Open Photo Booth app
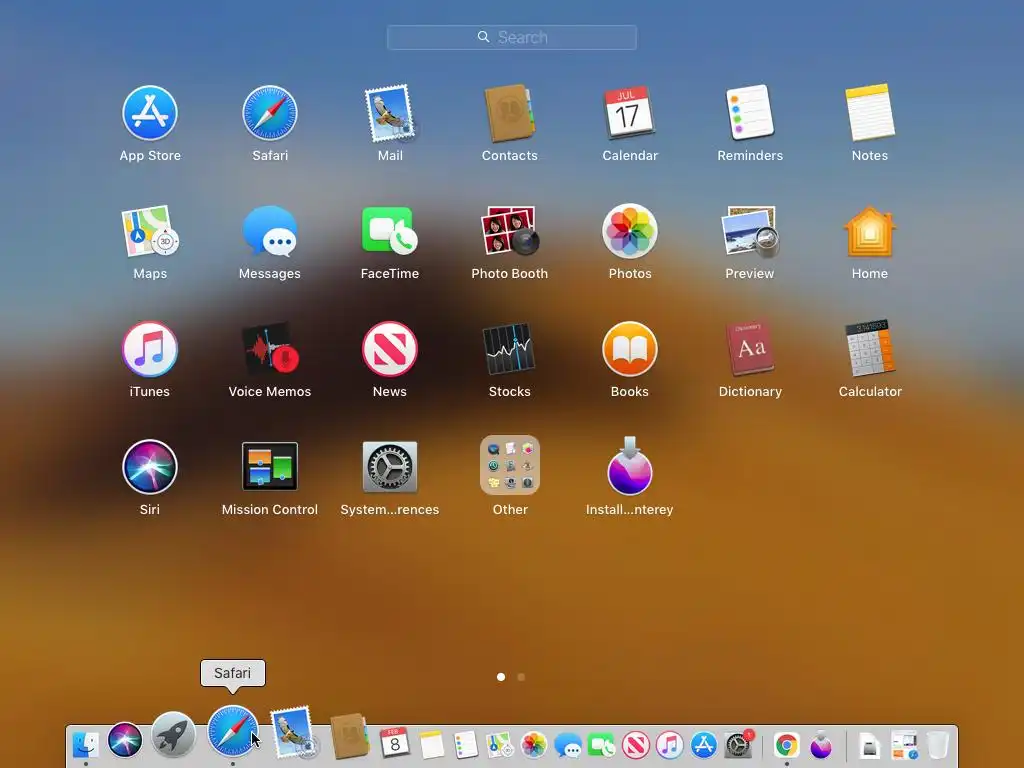 [509, 231]
